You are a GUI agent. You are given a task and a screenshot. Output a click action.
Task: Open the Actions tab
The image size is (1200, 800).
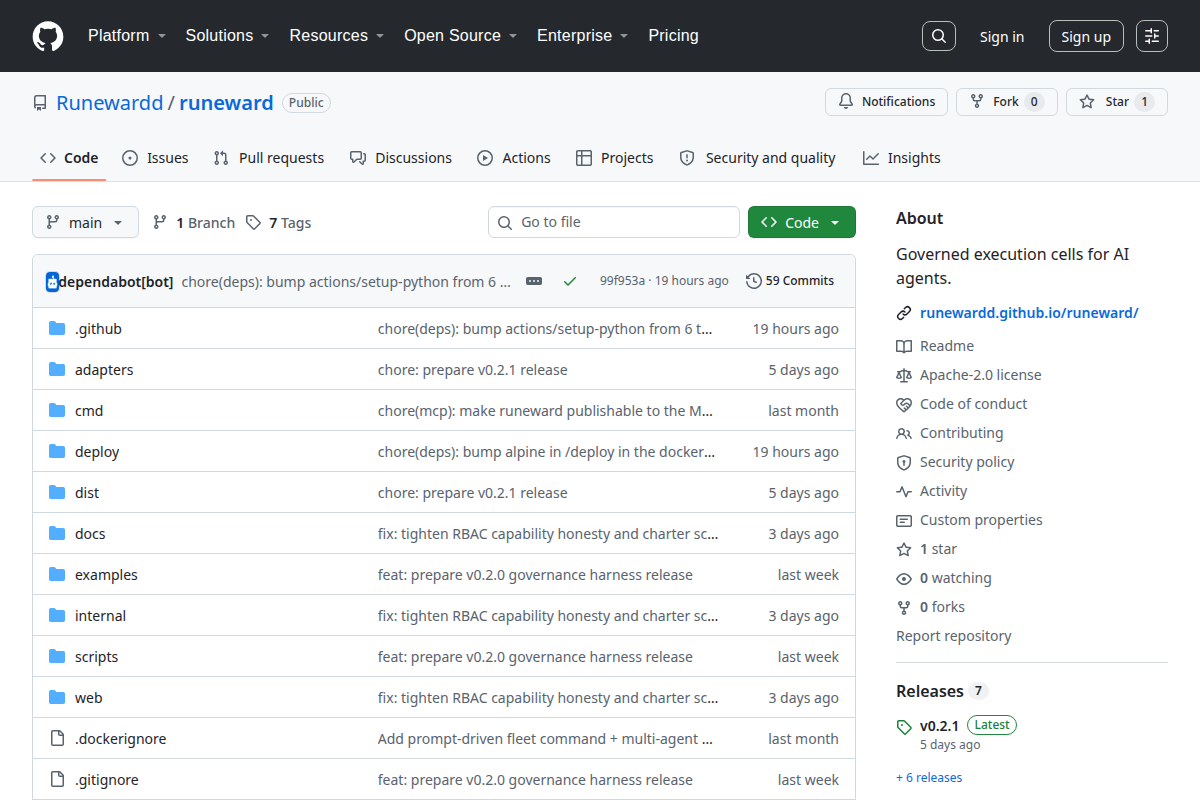(x=514, y=158)
